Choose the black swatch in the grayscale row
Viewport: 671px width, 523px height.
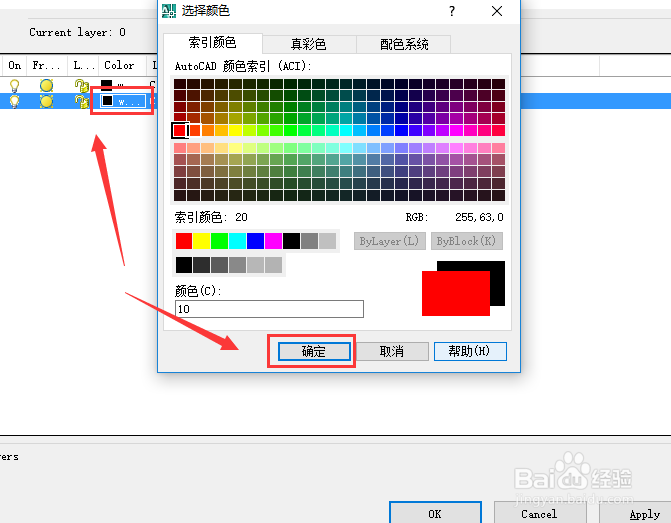(x=184, y=265)
